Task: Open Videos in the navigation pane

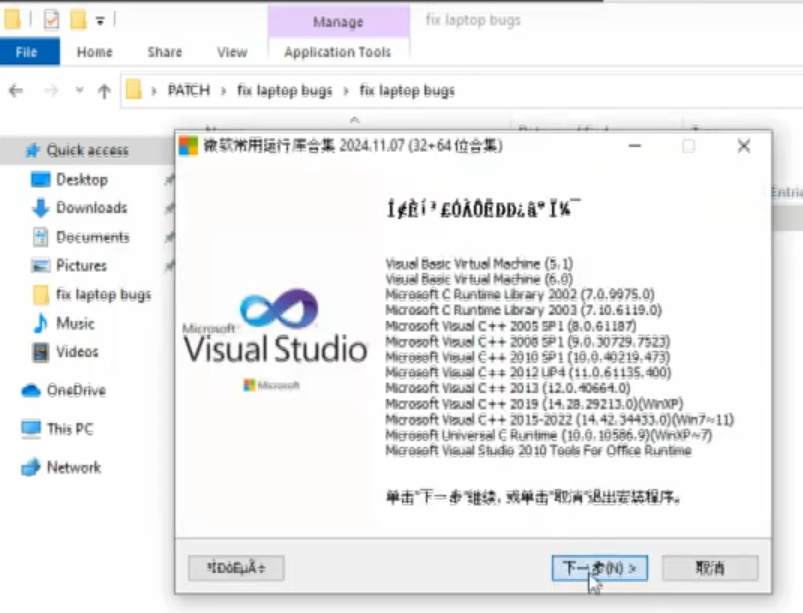Action: click(77, 352)
